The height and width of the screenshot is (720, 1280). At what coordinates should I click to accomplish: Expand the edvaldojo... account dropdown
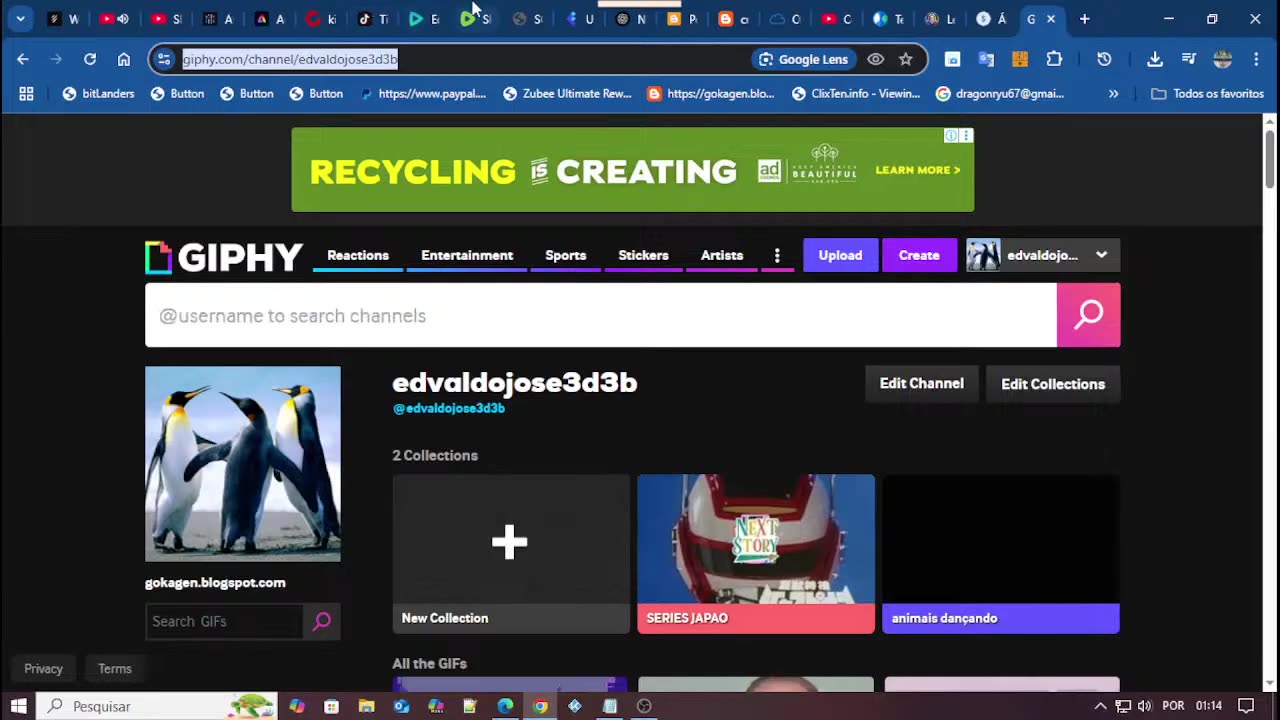click(1101, 255)
